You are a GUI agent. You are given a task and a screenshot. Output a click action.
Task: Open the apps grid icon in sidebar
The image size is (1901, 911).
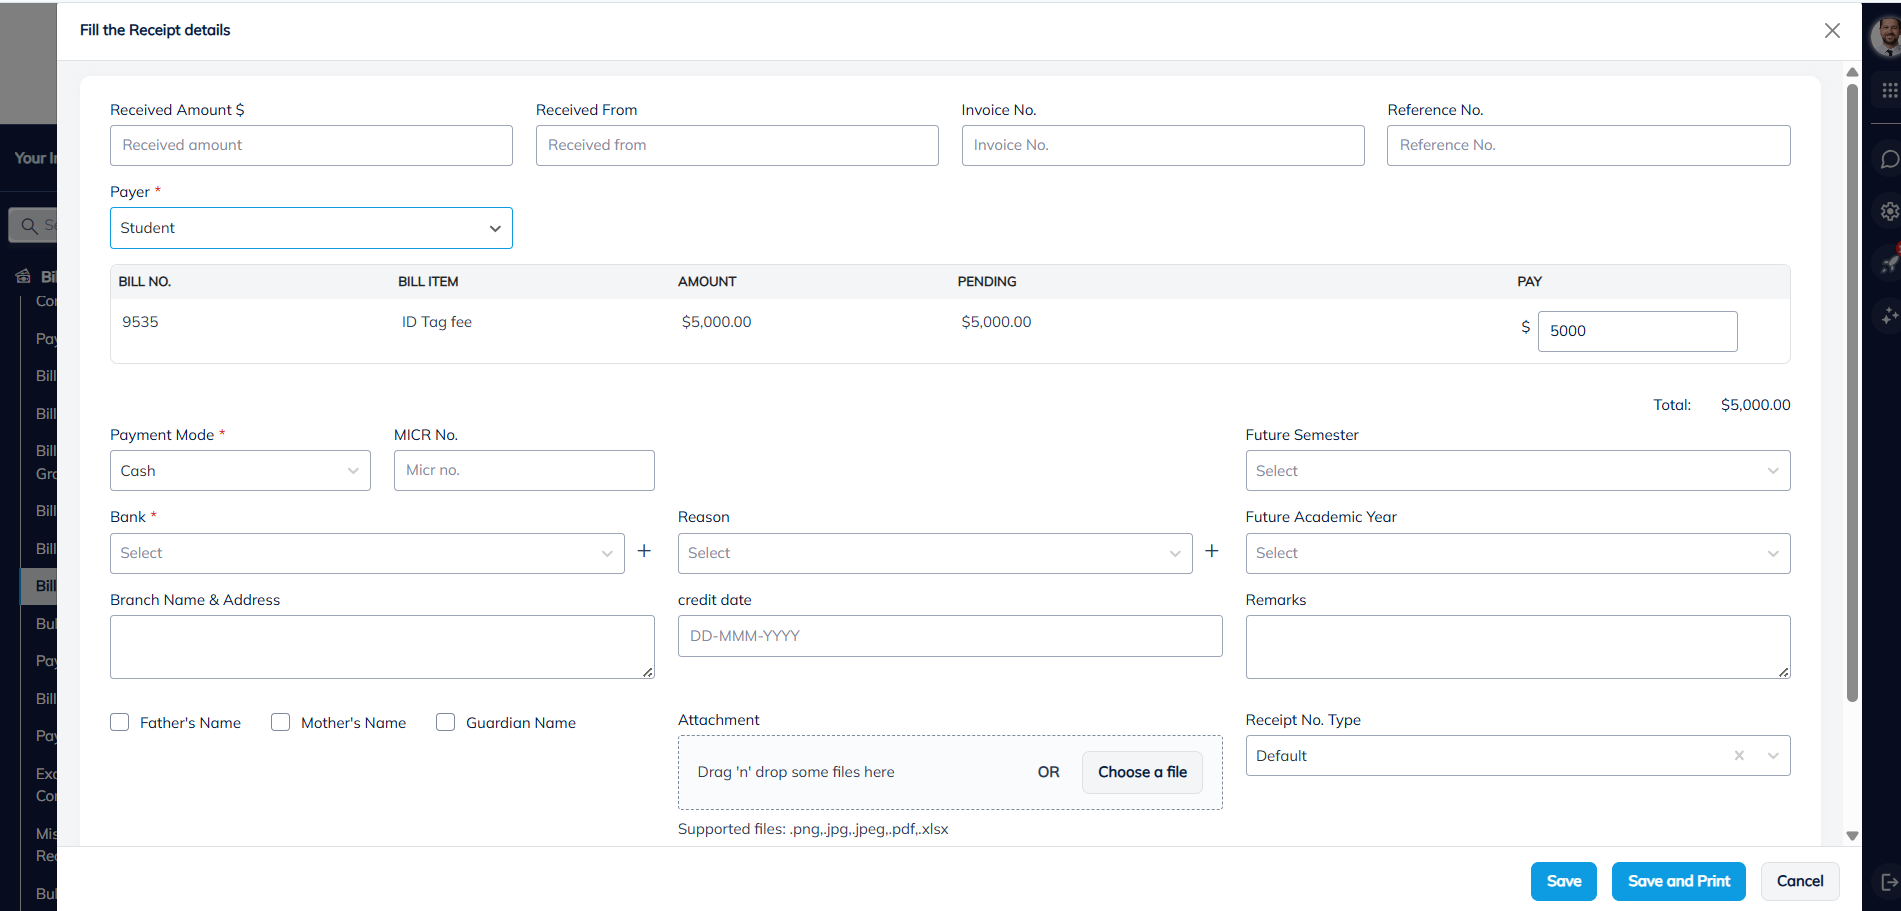click(x=1888, y=91)
